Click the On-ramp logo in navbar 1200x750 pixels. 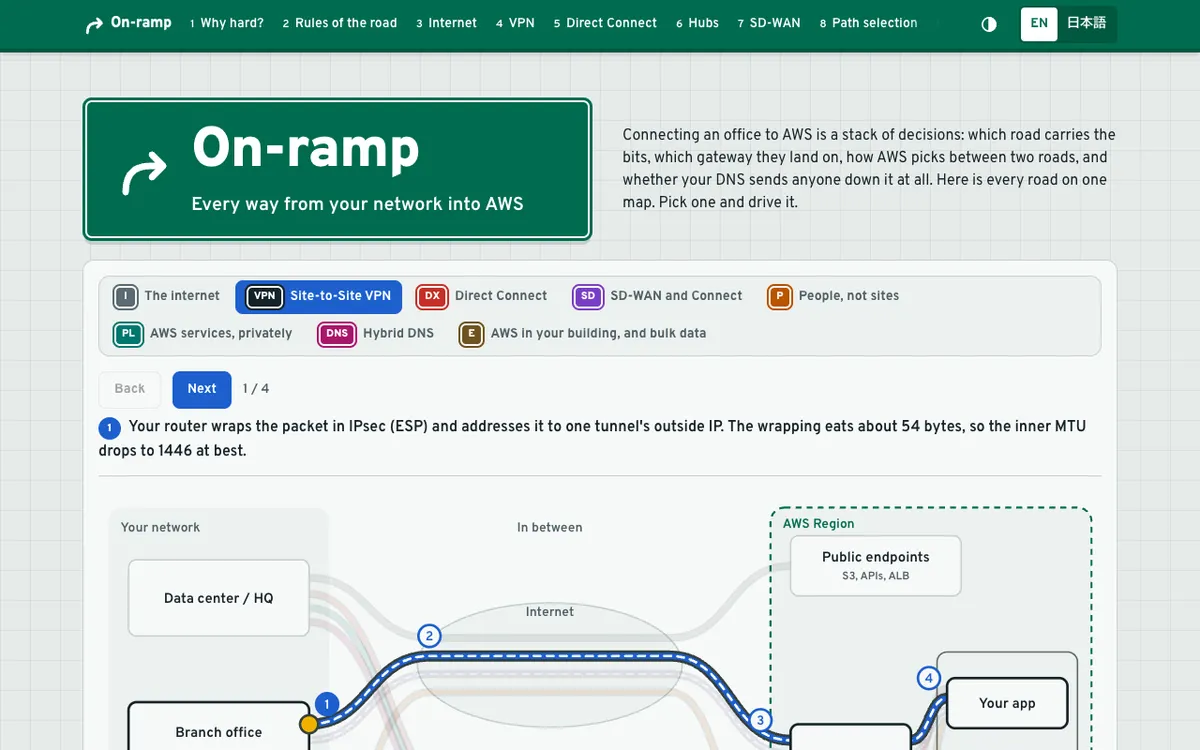(x=128, y=23)
